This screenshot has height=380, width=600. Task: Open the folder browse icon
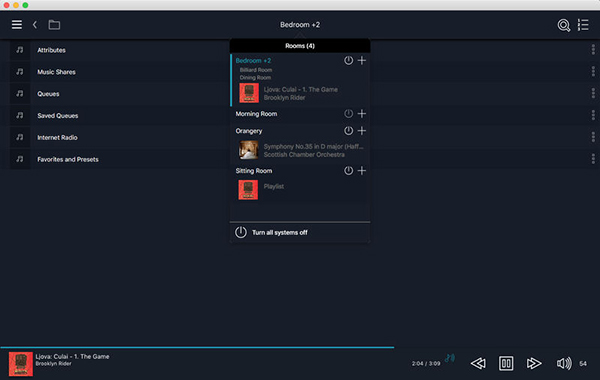tap(54, 25)
